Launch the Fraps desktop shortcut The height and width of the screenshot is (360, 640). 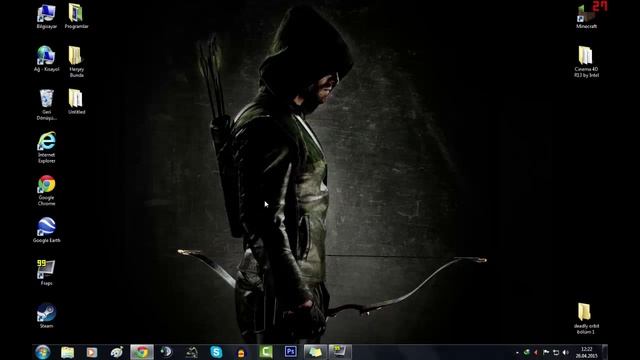47,273
